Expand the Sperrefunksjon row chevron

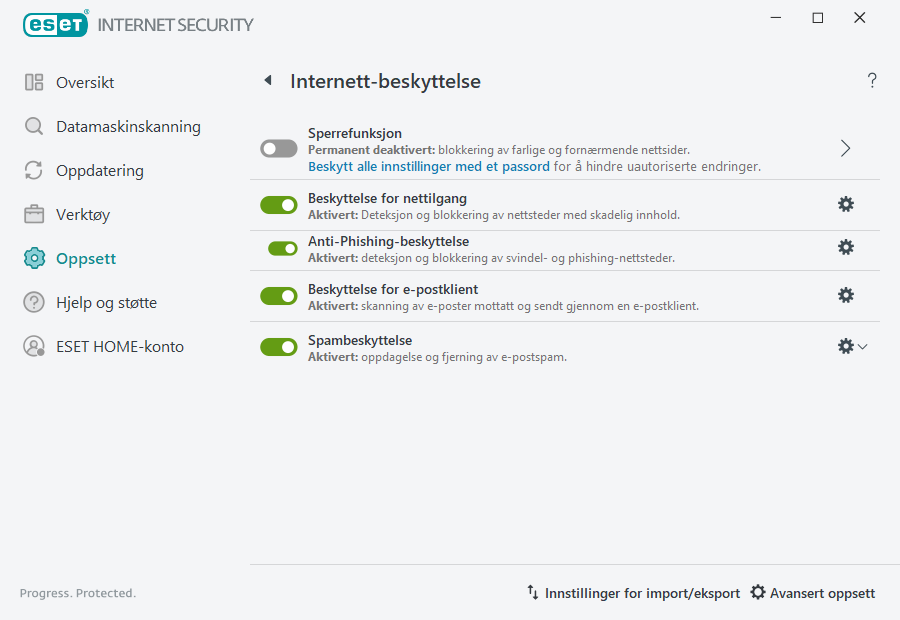845,147
